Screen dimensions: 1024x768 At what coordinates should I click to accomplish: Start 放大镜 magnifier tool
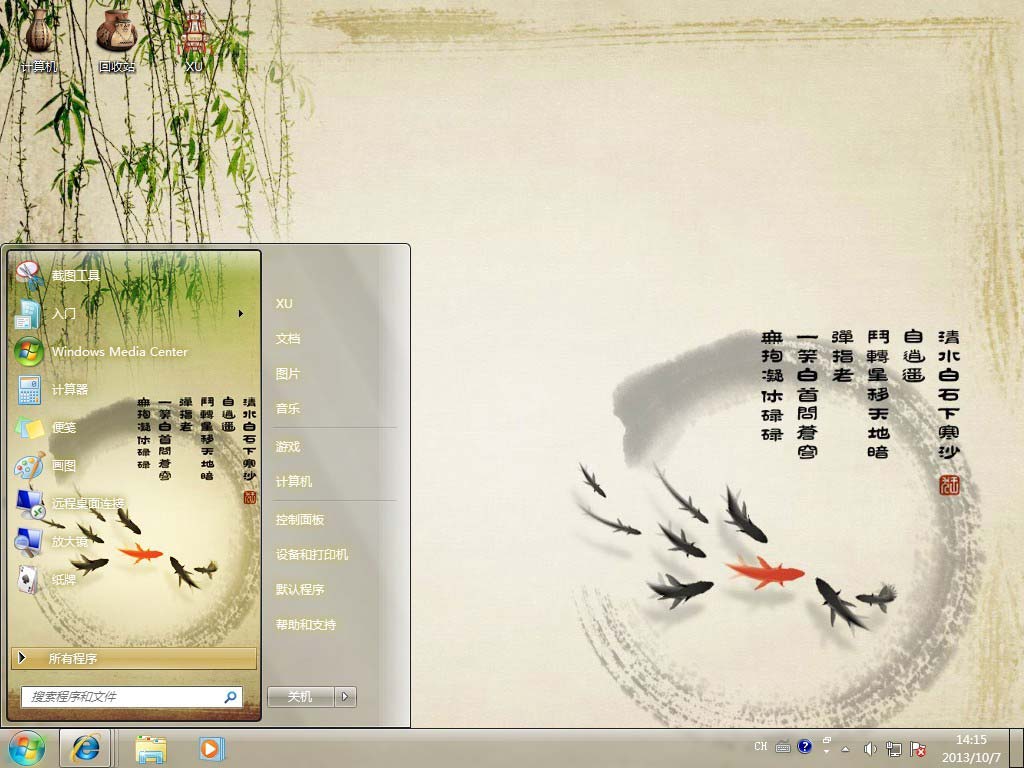[x=69, y=541]
